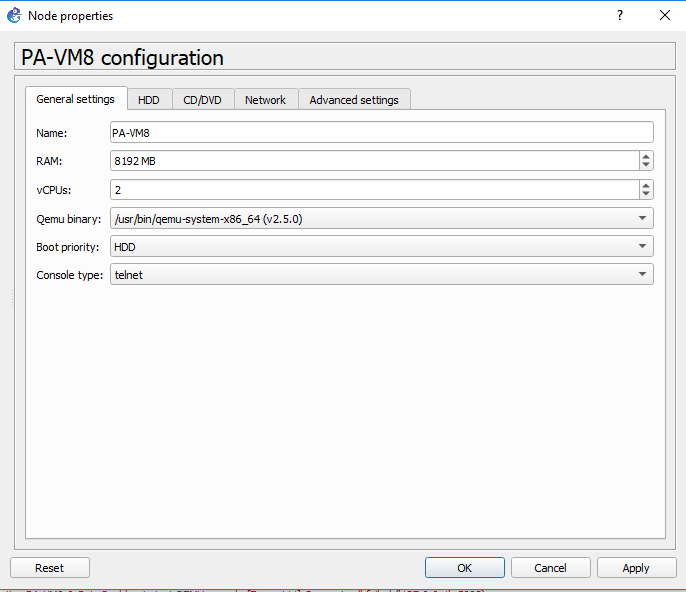Select the General settings tab
Viewport: 686px width, 592px height.
click(76, 99)
